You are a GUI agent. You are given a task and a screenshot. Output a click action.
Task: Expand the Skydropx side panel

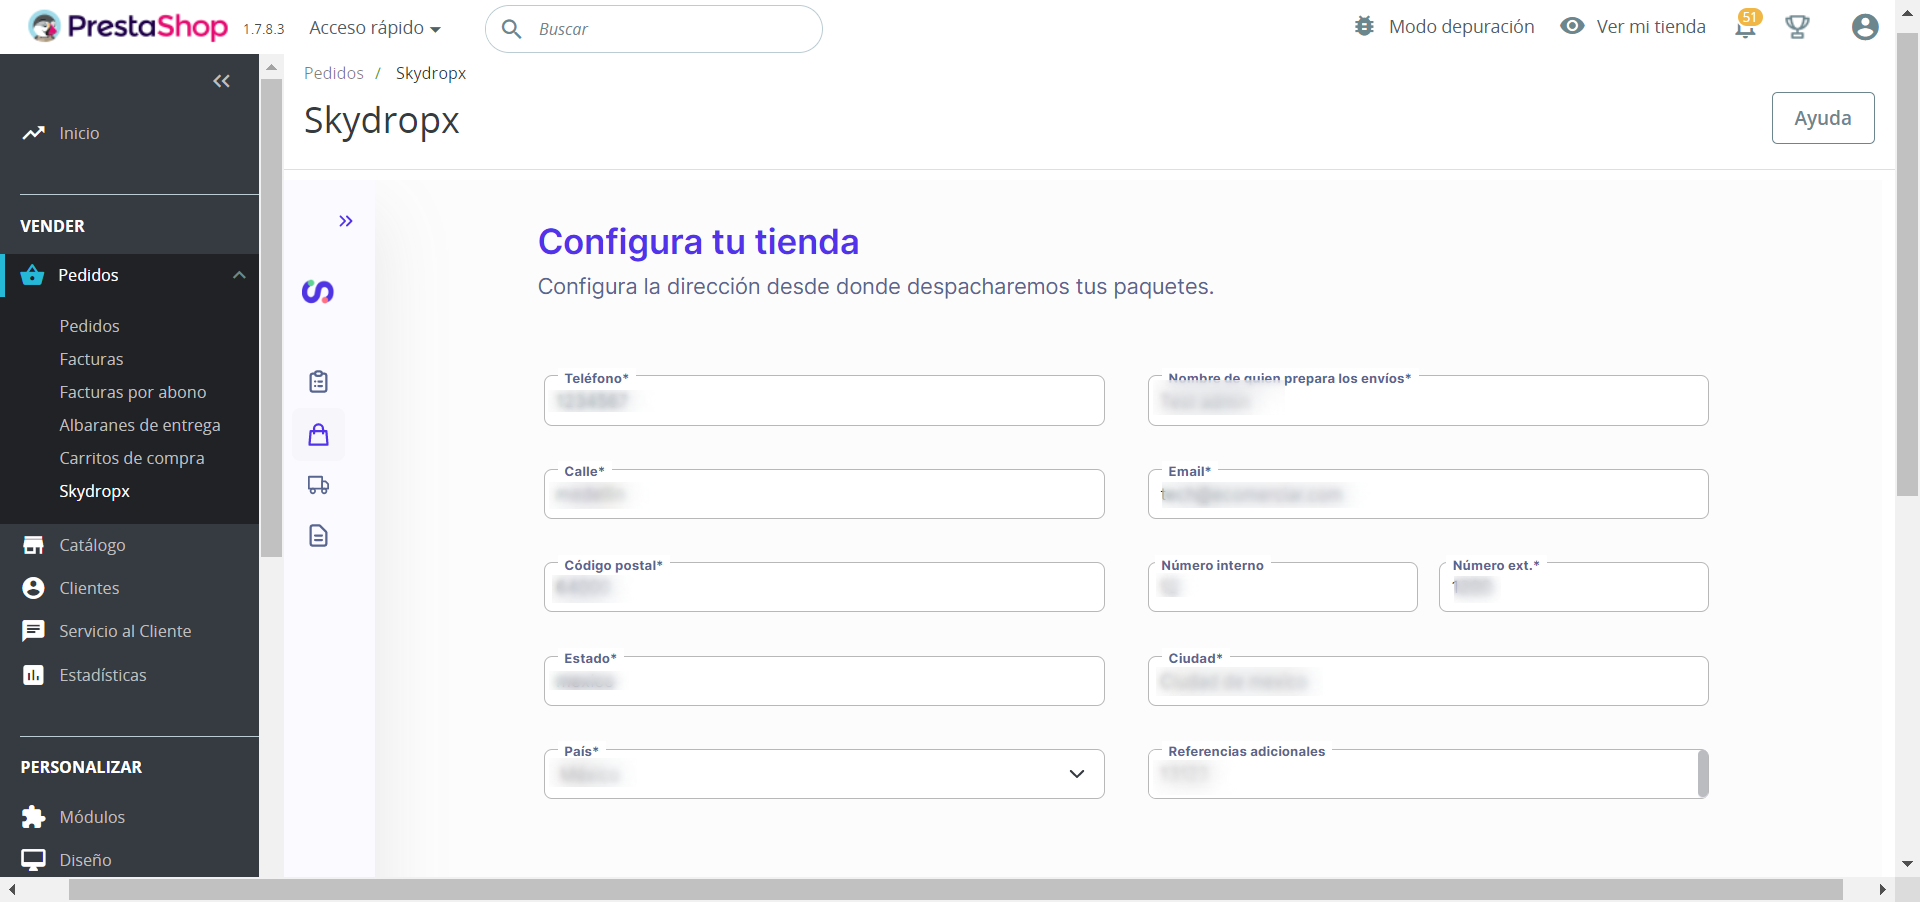coord(346,221)
